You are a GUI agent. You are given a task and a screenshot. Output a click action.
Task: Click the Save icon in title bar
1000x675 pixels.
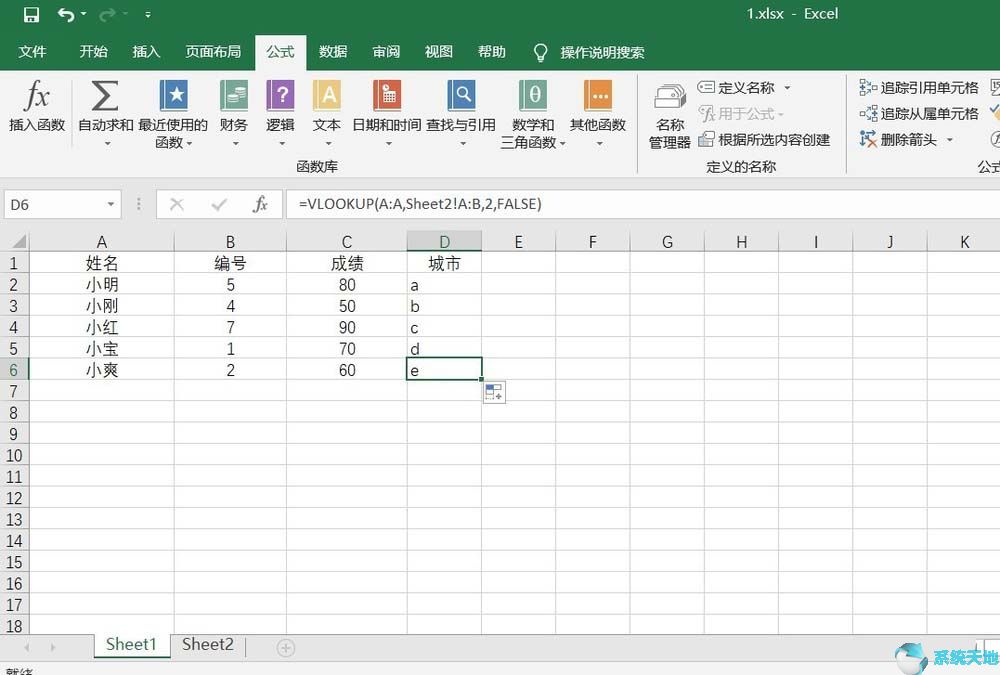pos(31,14)
